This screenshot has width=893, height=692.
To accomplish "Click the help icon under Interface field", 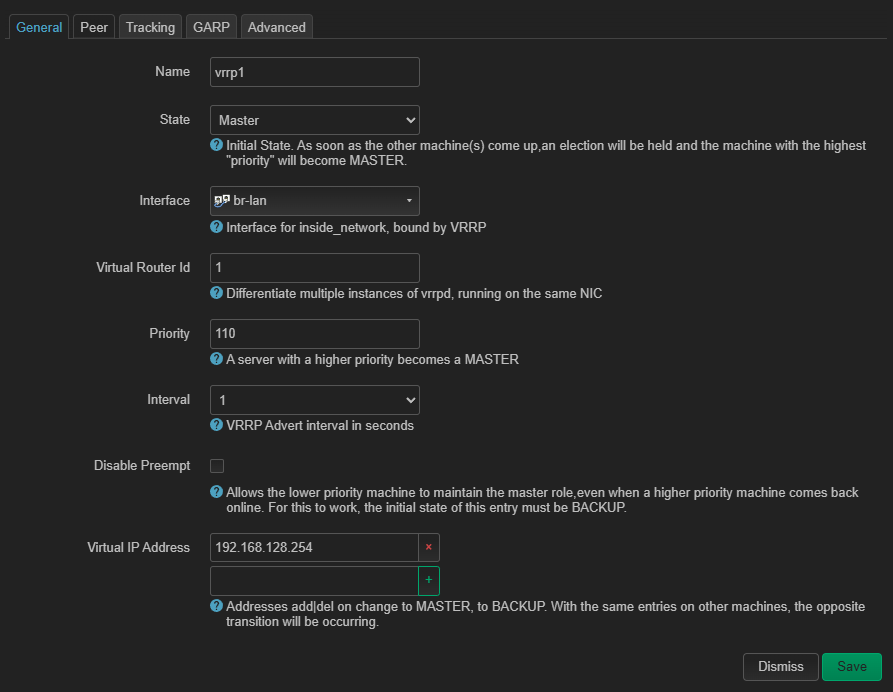I will [x=216, y=227].
